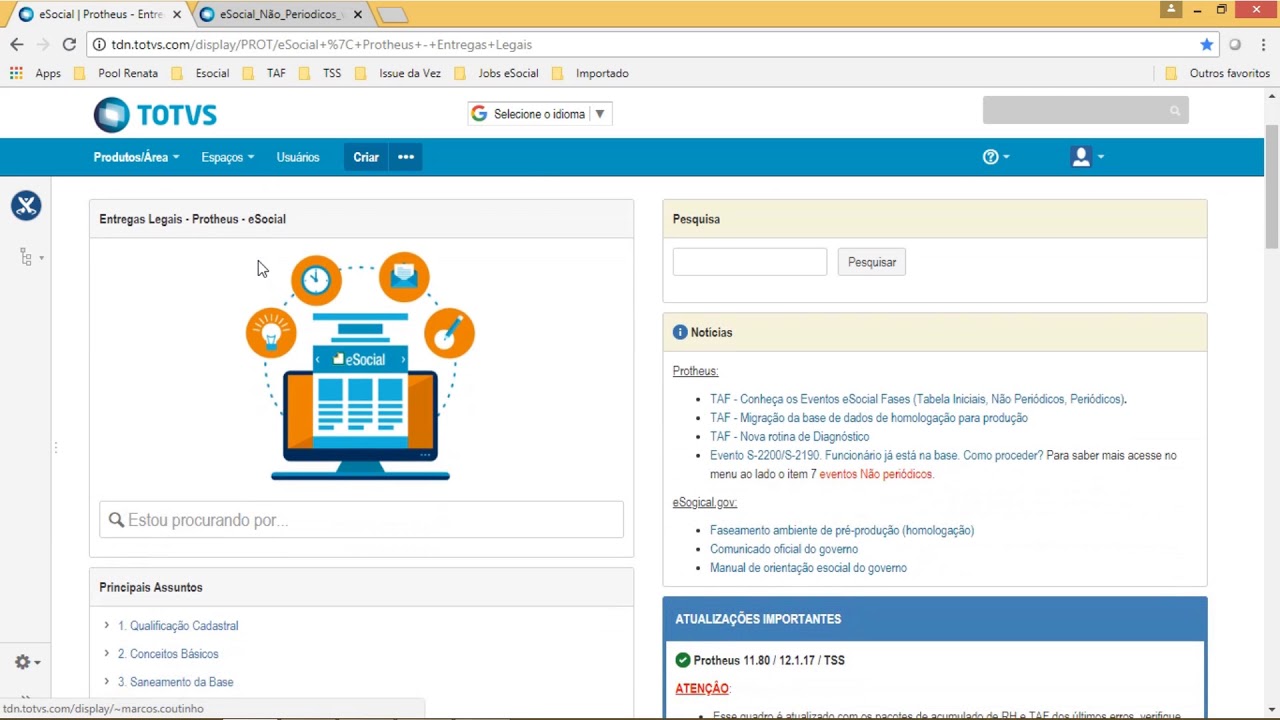Image resolution: width=1280 pixels, height=720 pixels.
Task: Open the Pool Renata bookmark folder
Action: (116, 73)
